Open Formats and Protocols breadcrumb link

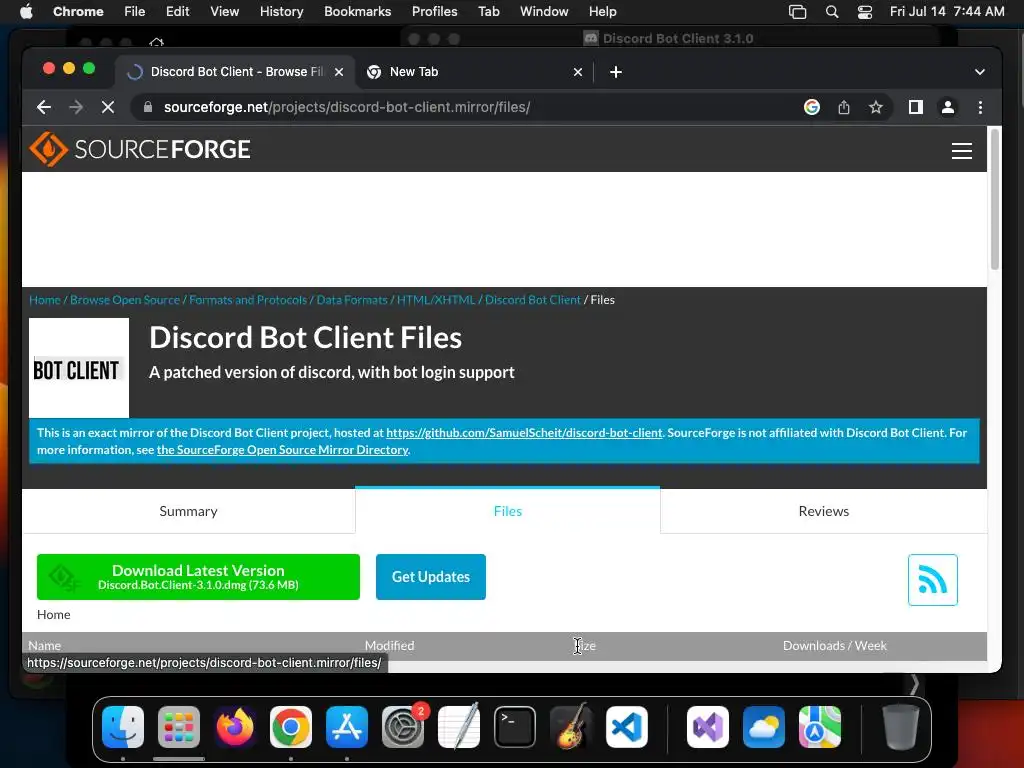248,300
